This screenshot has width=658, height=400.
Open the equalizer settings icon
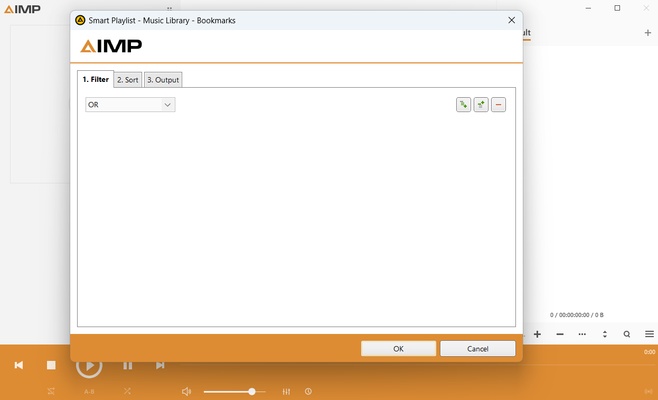pyautogui.click(x=286, y=392)
